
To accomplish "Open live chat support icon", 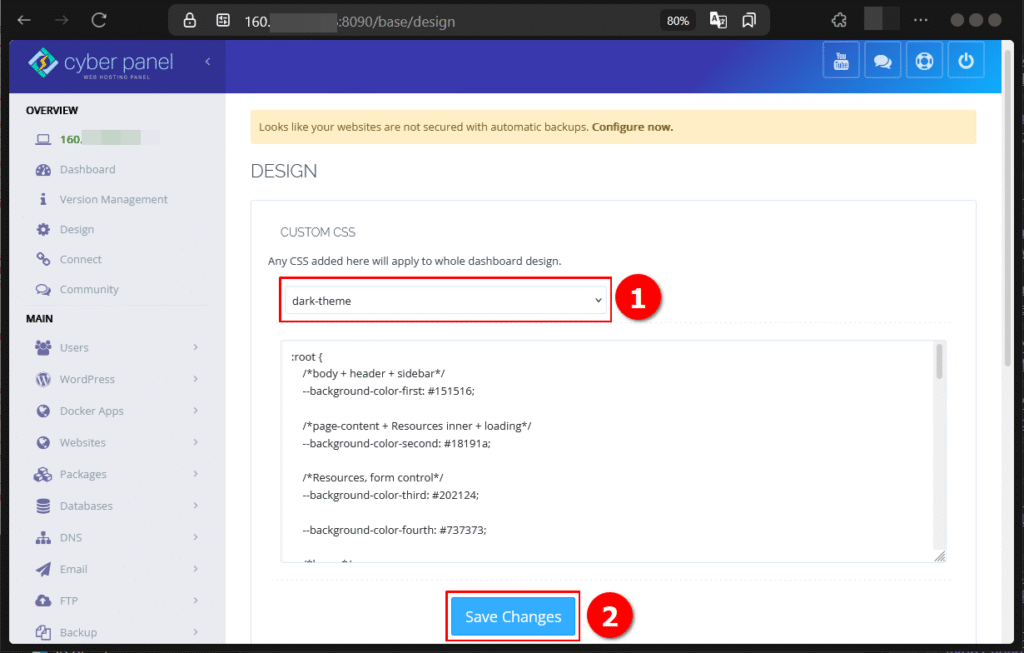I will [x=882, y=59].
